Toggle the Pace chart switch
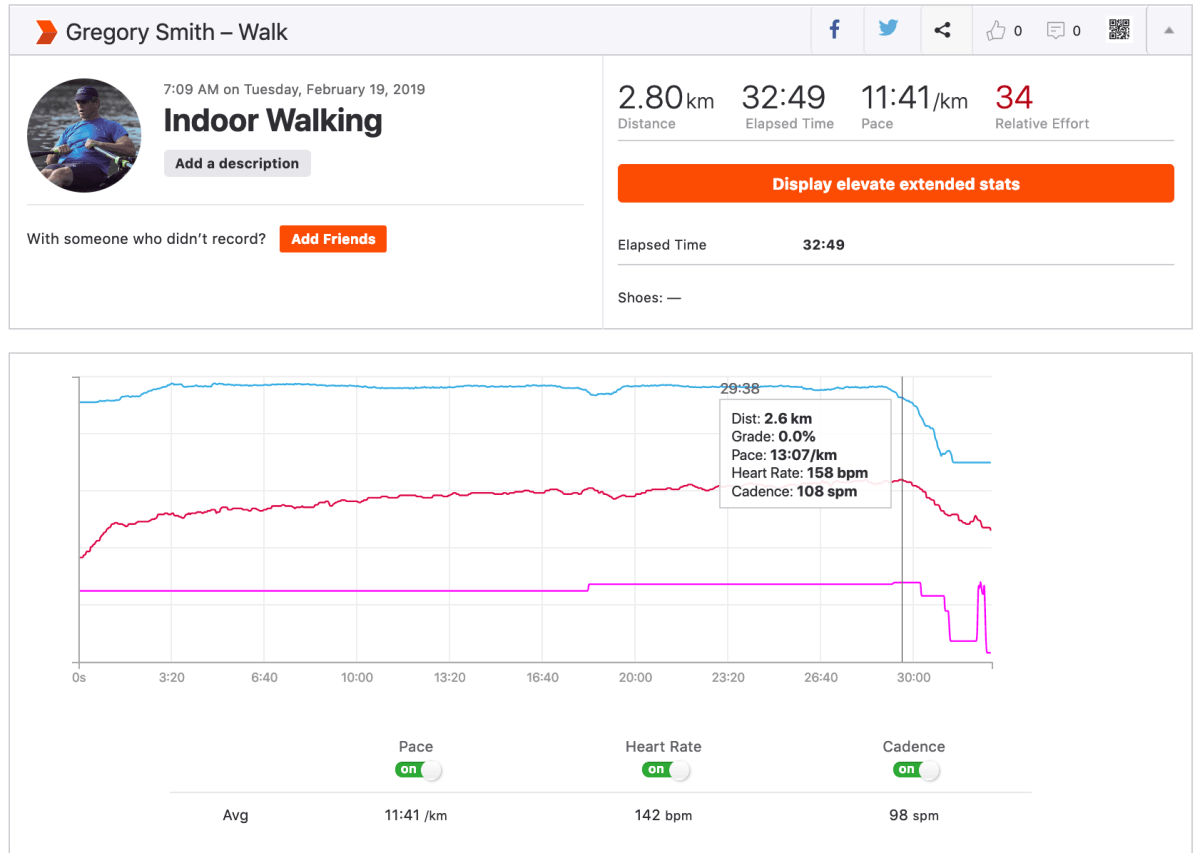 pos(418,770)
